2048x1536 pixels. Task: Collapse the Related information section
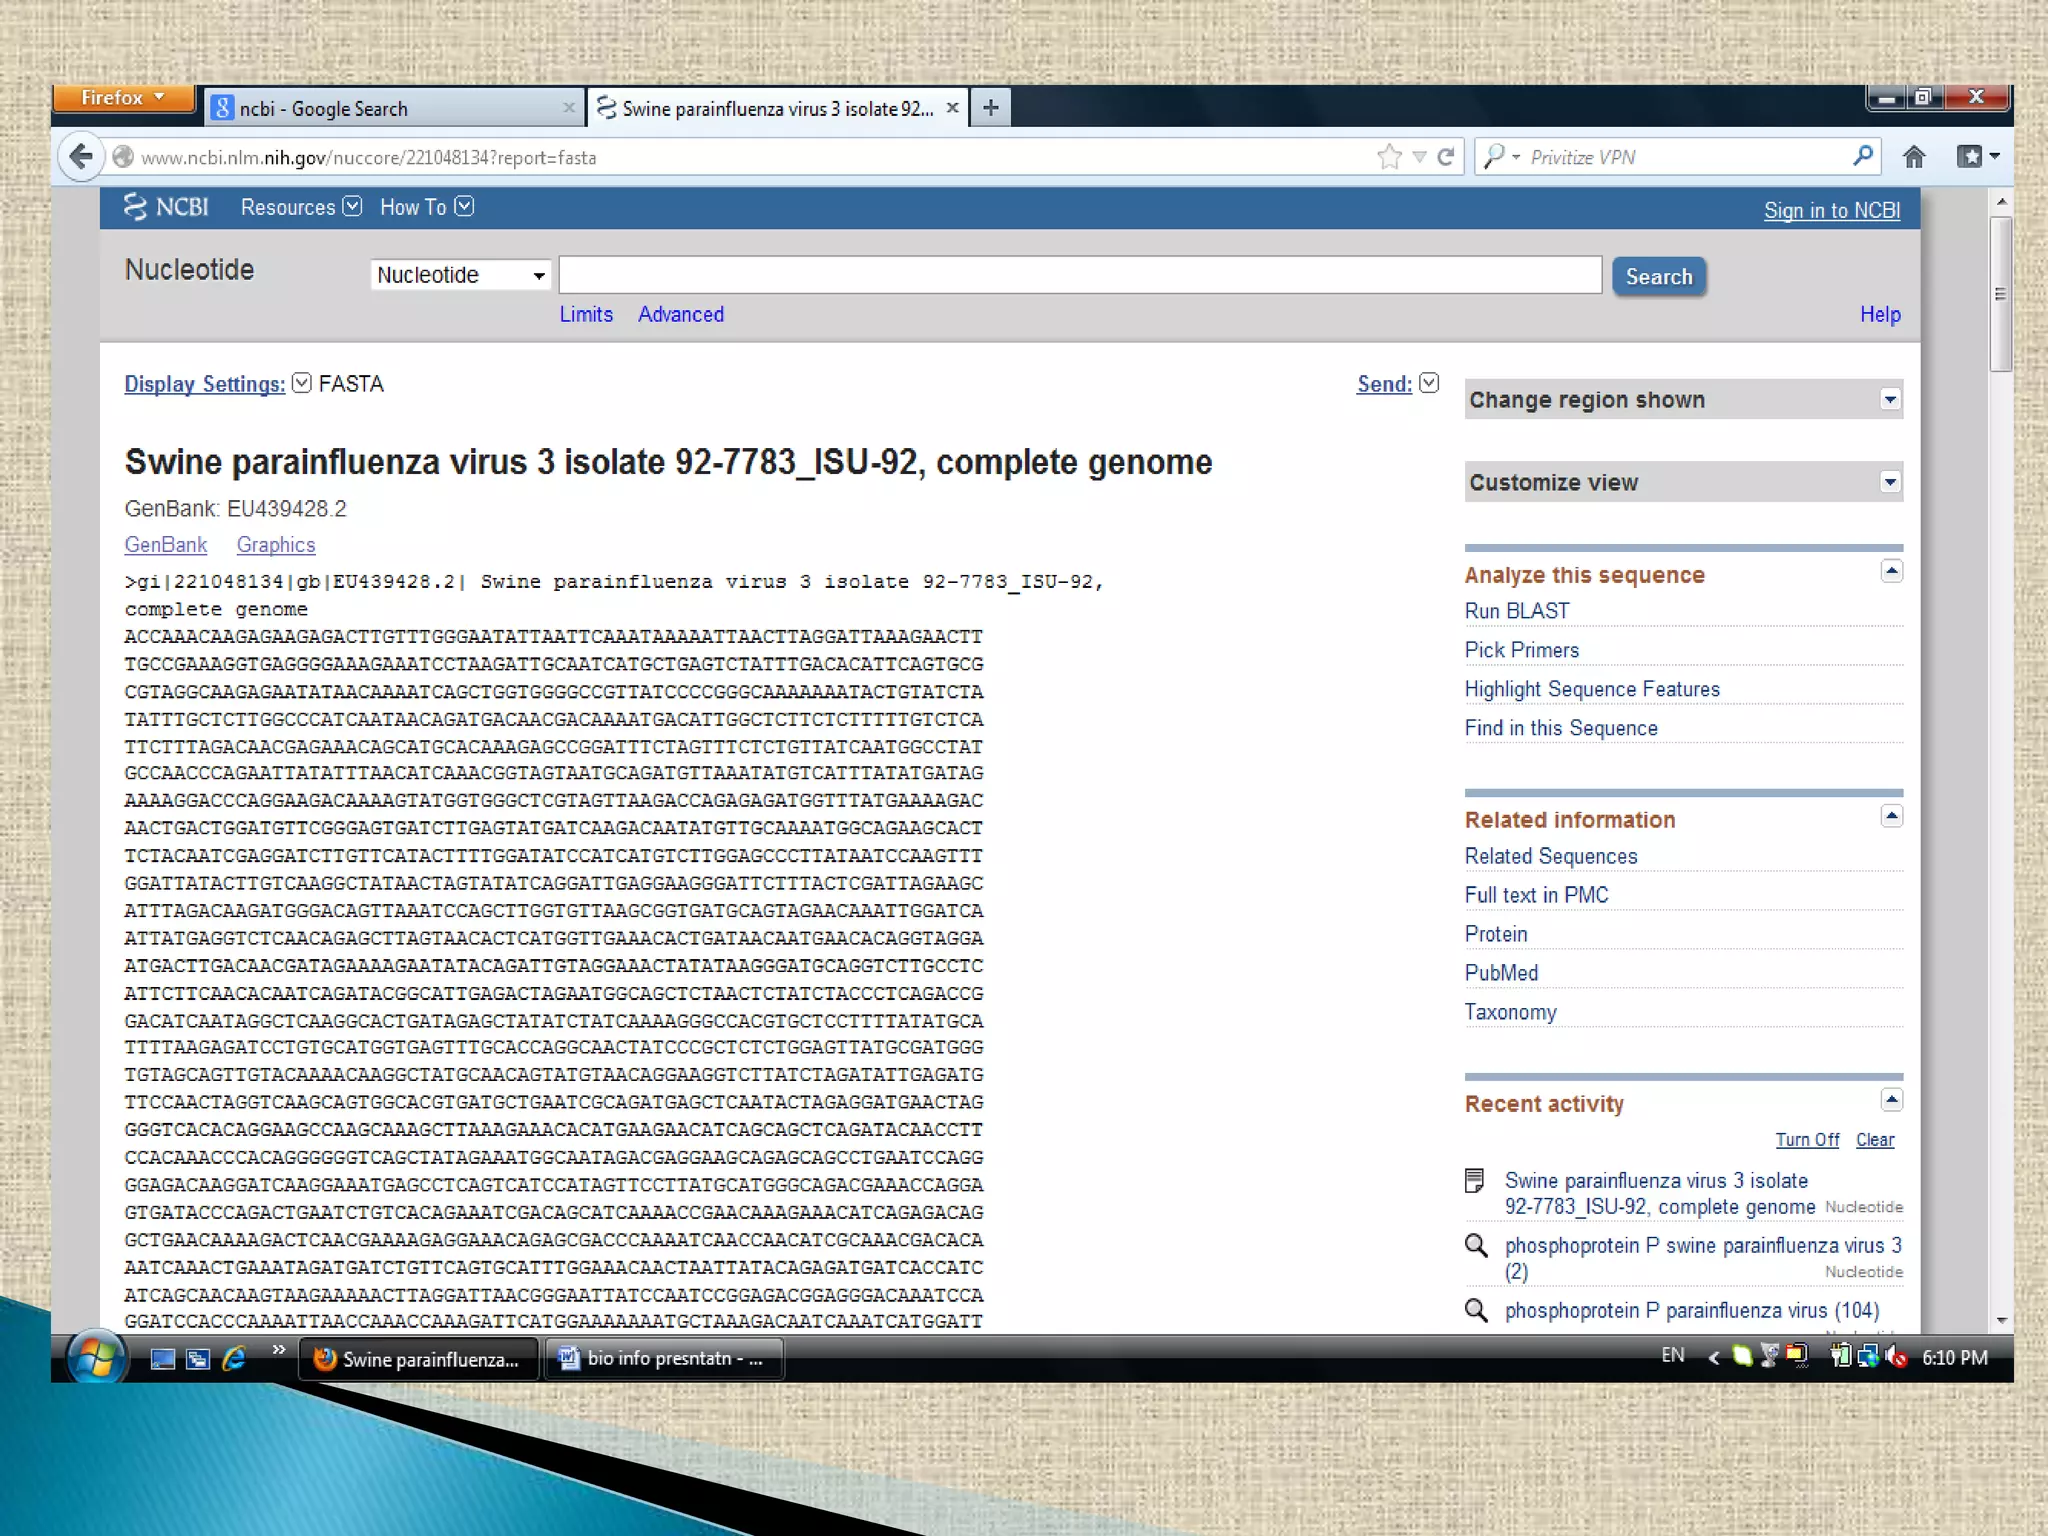click(1891, 816)
